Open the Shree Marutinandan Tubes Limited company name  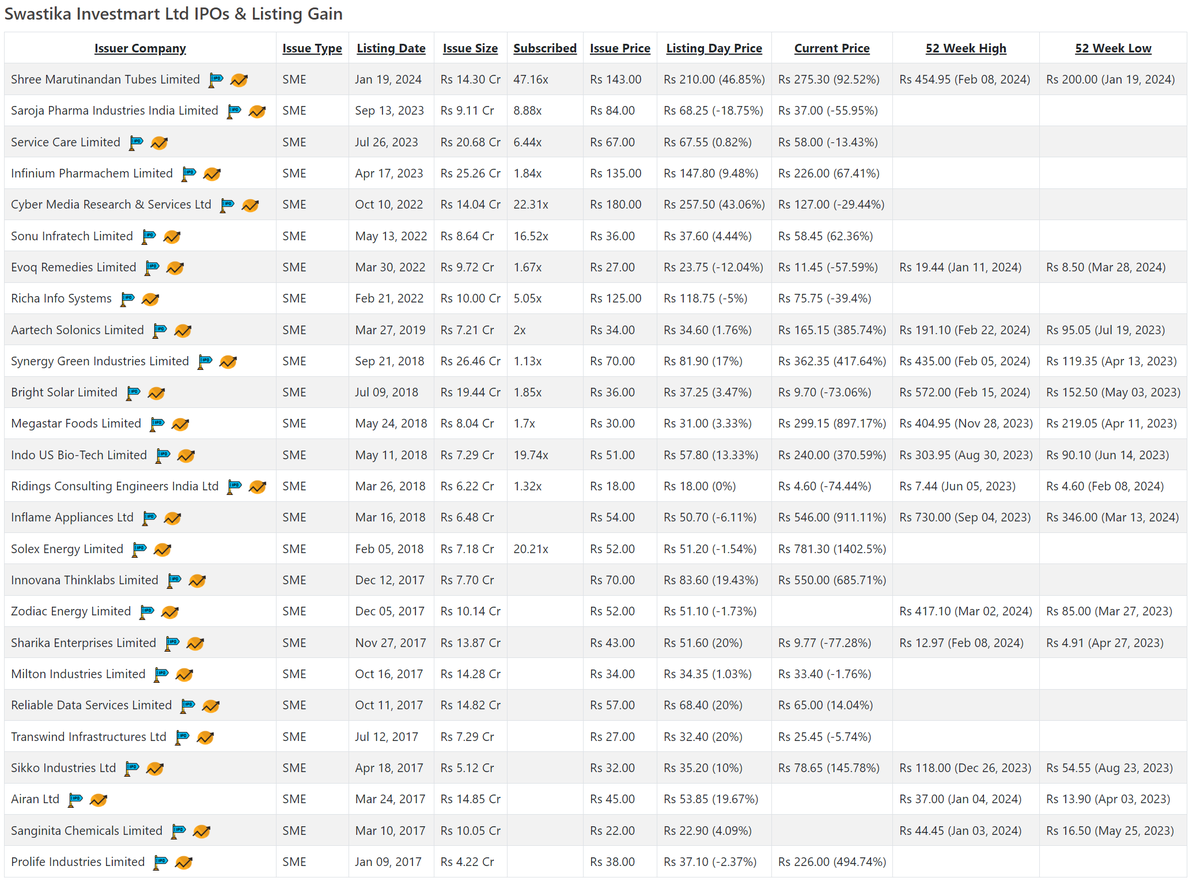[105, 79]
